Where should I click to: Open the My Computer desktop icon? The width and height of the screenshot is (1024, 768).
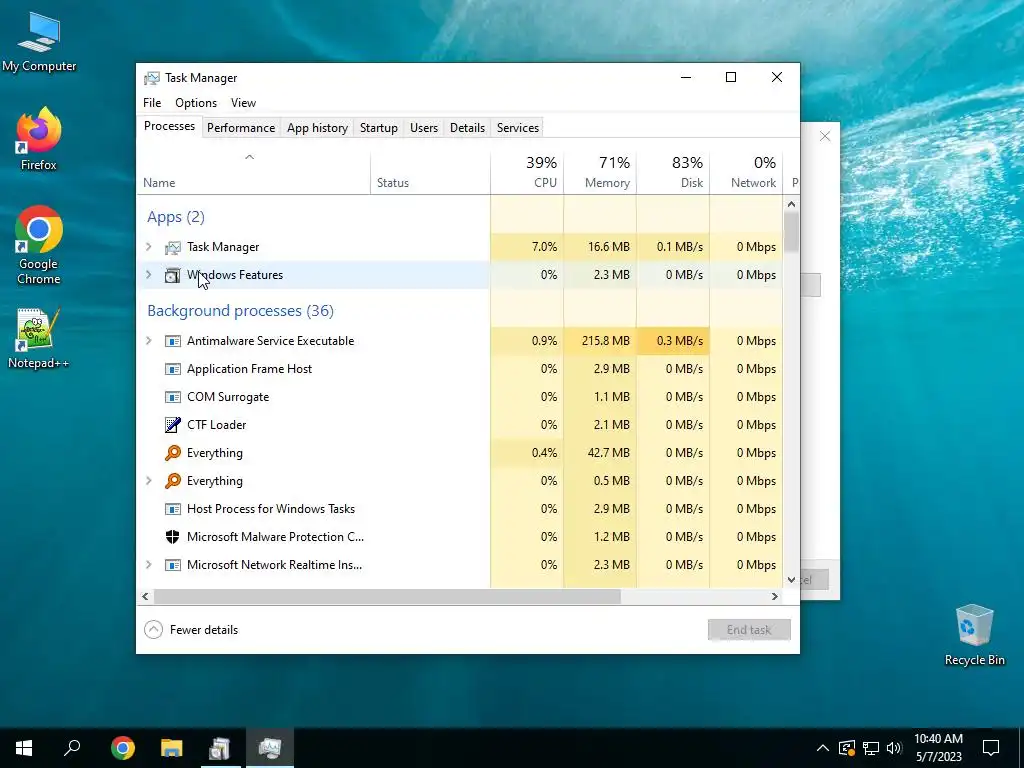(x=39, y=42)
